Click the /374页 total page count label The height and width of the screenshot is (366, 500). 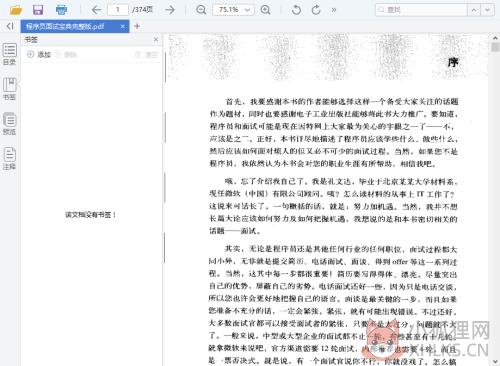pyautogui.click(x=143, y=10)
